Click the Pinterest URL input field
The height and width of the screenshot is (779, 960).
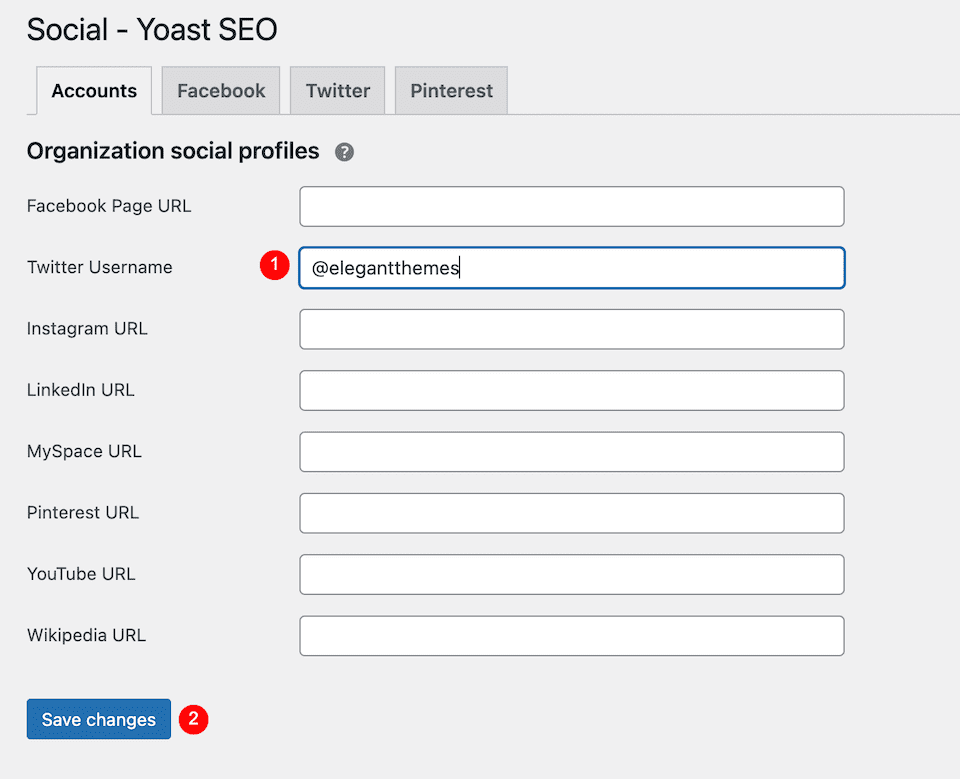click(571, 513)
